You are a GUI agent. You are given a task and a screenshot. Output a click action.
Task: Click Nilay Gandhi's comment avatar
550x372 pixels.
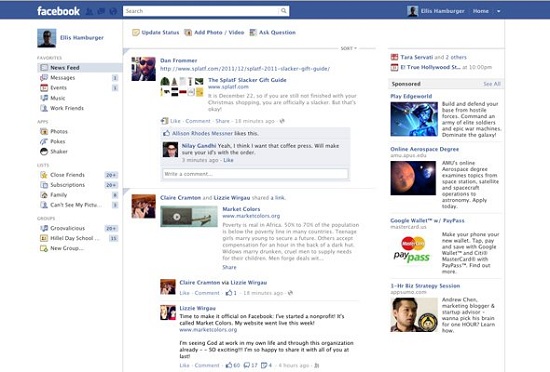pos(170,150)
